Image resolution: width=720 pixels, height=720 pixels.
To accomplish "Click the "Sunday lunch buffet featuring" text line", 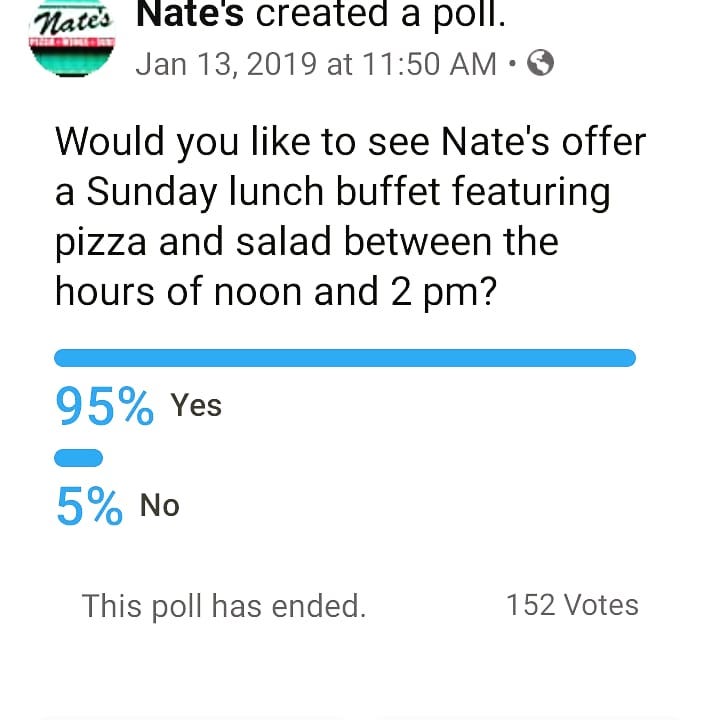I will 332,191.
